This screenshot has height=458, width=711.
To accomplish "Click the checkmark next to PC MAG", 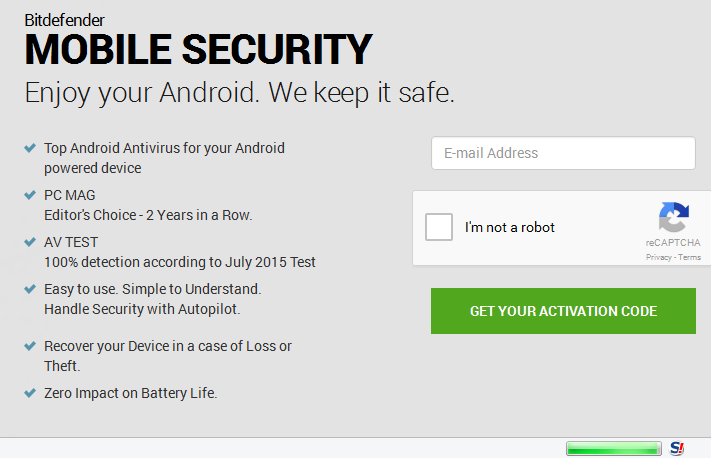I will tap(31, 195).
